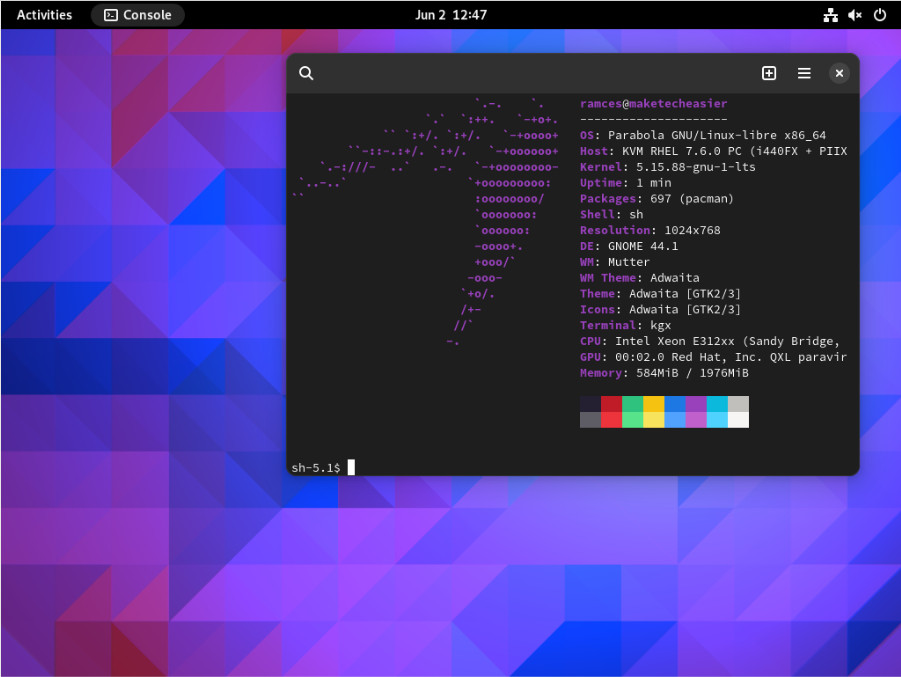Open a new terminal tab
Image resolution: width=901 pixels, height=677 pixels.
(769, 73)
